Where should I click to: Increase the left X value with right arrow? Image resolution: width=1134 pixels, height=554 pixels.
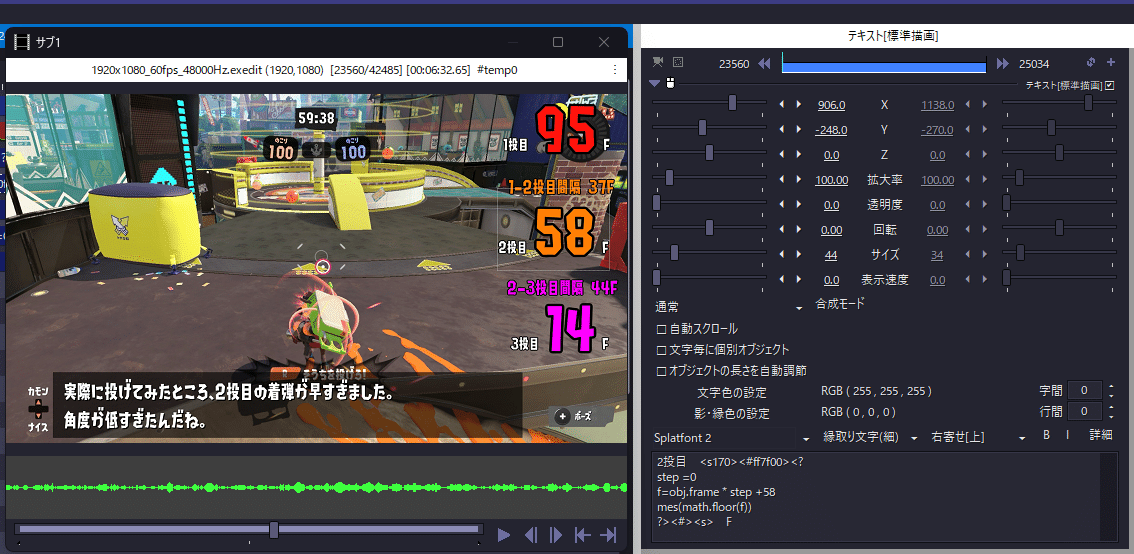pos(798,105)
